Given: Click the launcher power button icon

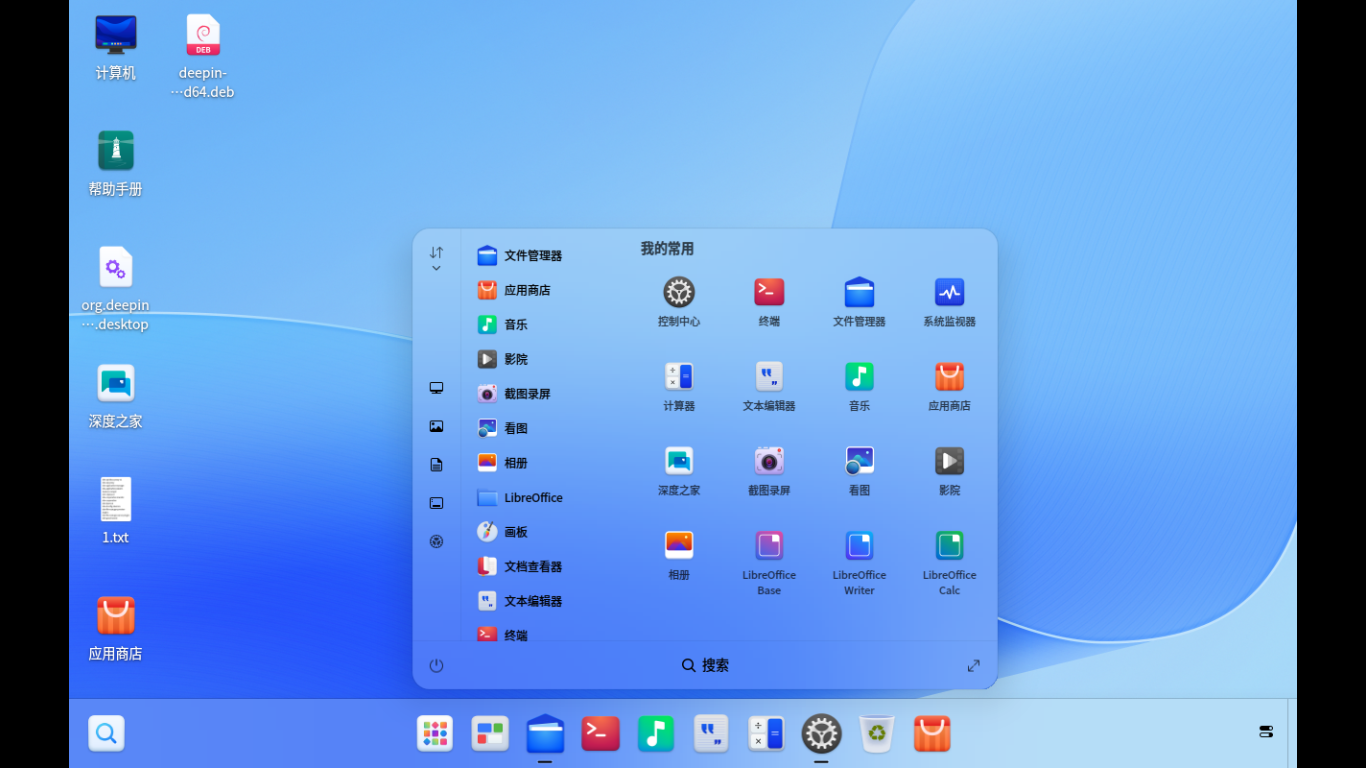Looking at the screenshot, I should click(436, 665).
